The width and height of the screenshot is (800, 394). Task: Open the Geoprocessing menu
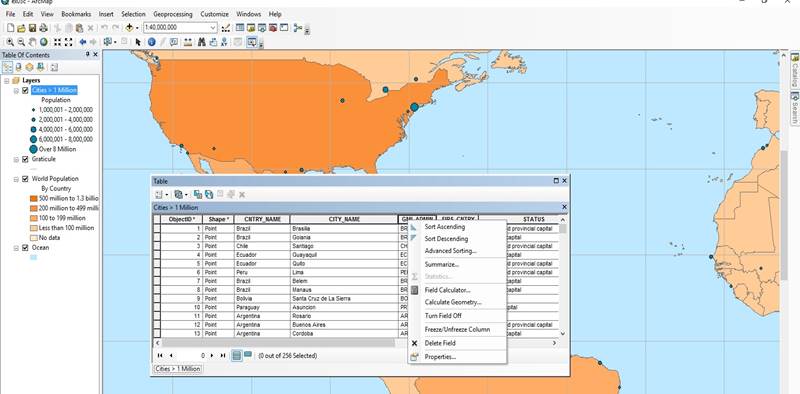point(173,14)
